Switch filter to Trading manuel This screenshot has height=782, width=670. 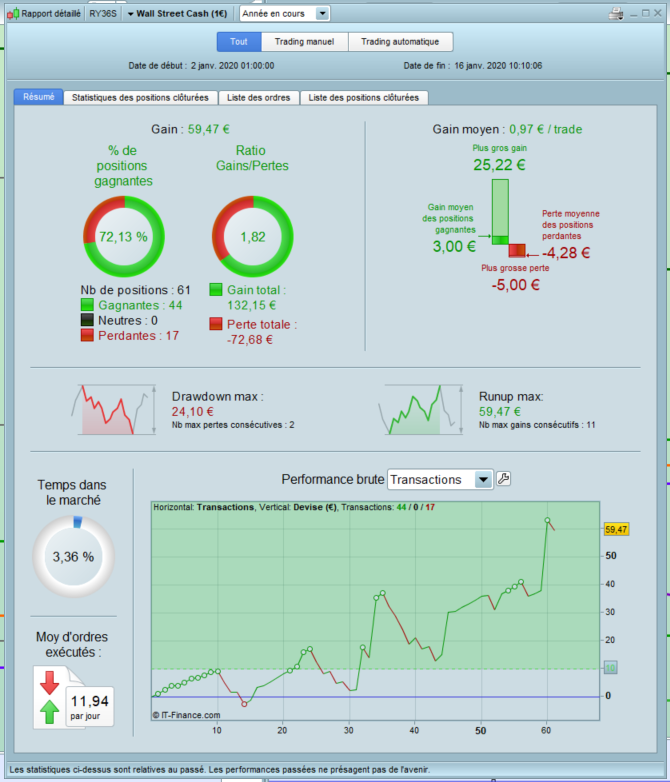pos(304,42)
